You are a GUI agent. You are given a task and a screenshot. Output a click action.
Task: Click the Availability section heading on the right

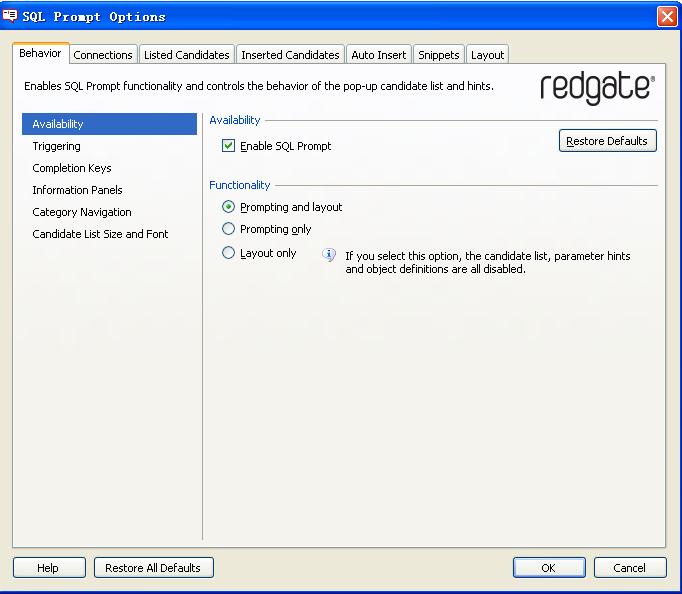235,120
